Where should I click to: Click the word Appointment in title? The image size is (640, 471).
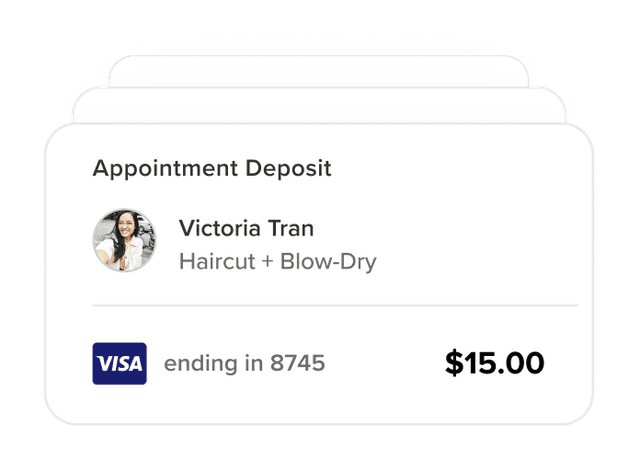(165, 169)
